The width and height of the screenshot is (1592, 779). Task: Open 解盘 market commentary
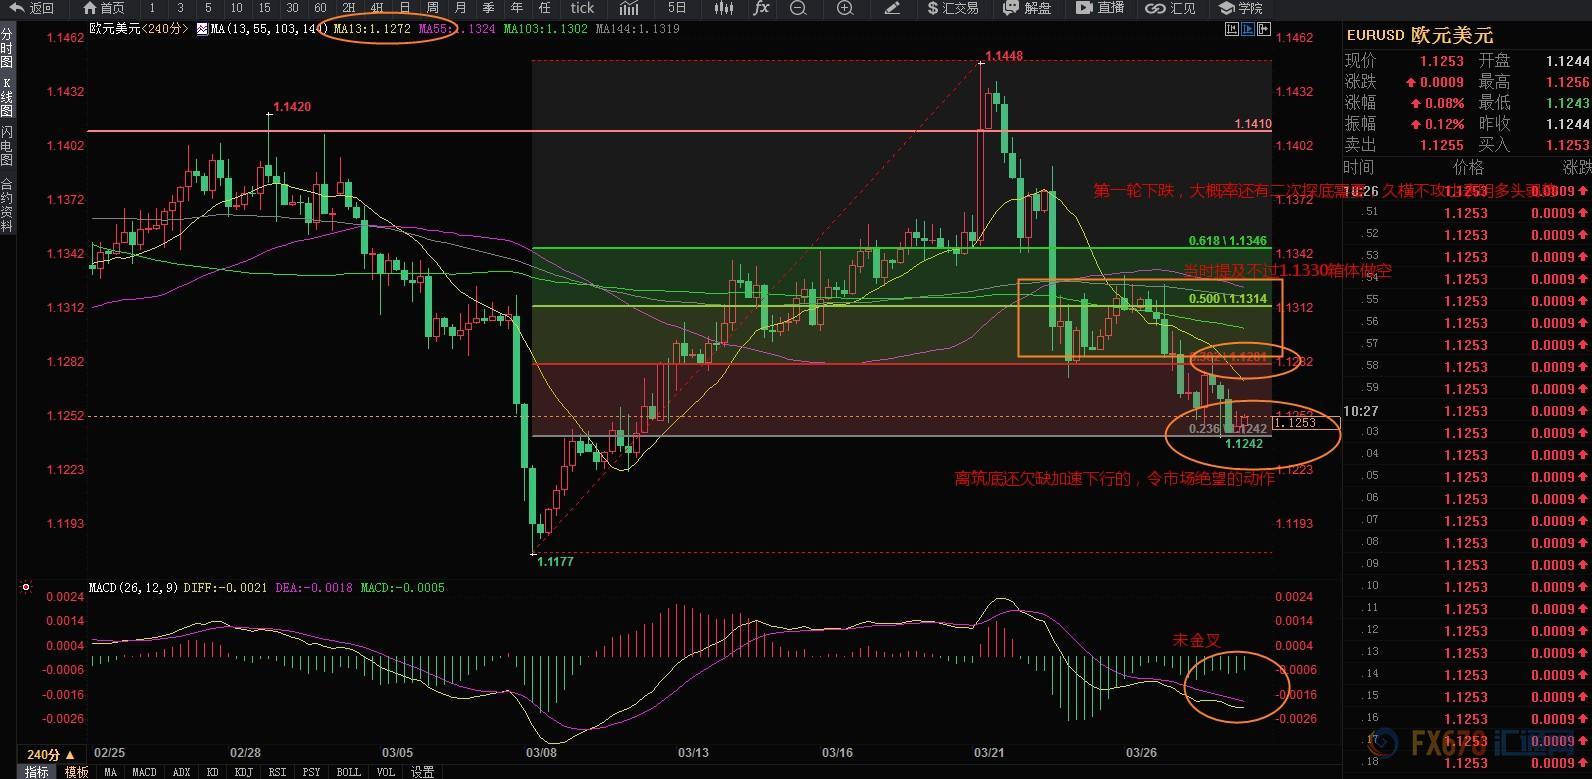1028,8
